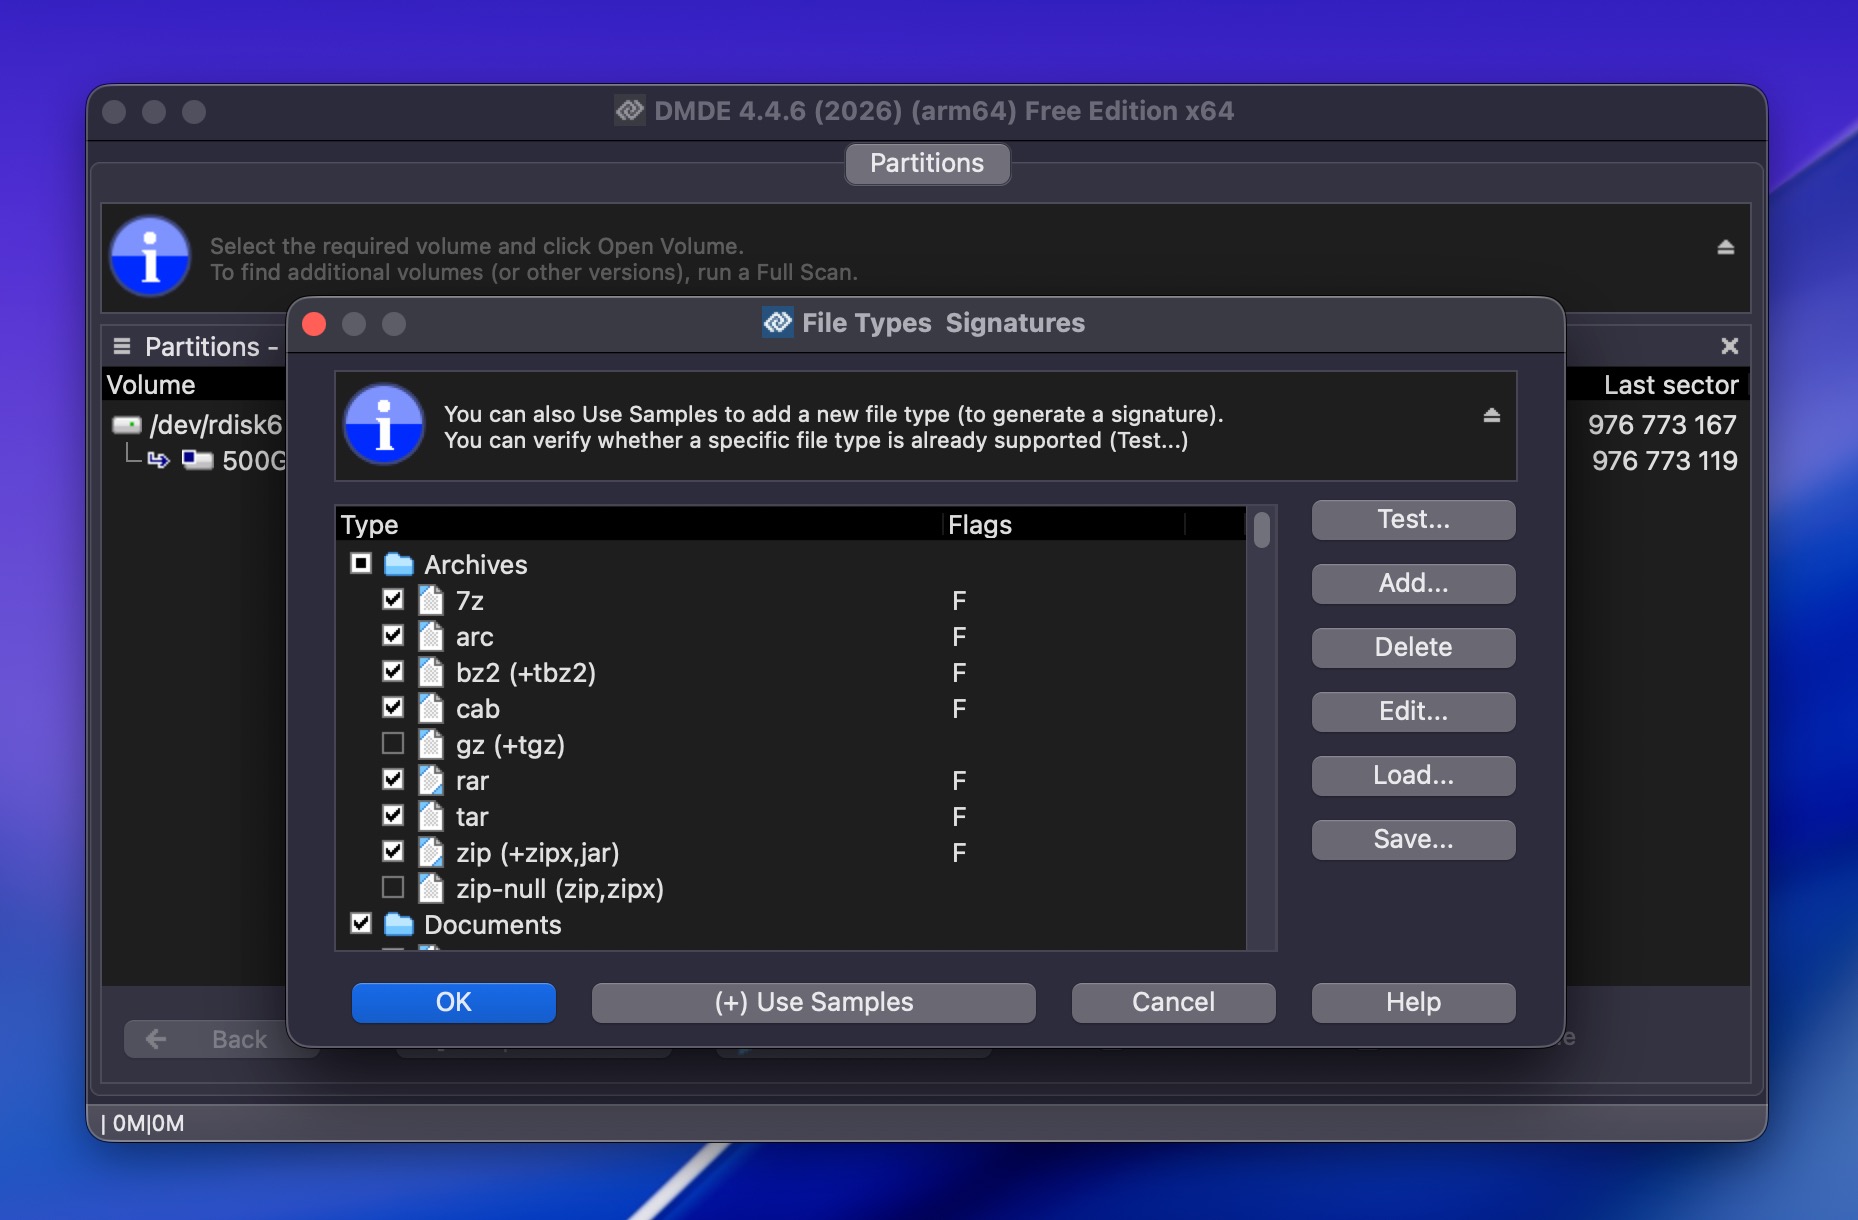Uncheck the rar file type

coord(393,779)
